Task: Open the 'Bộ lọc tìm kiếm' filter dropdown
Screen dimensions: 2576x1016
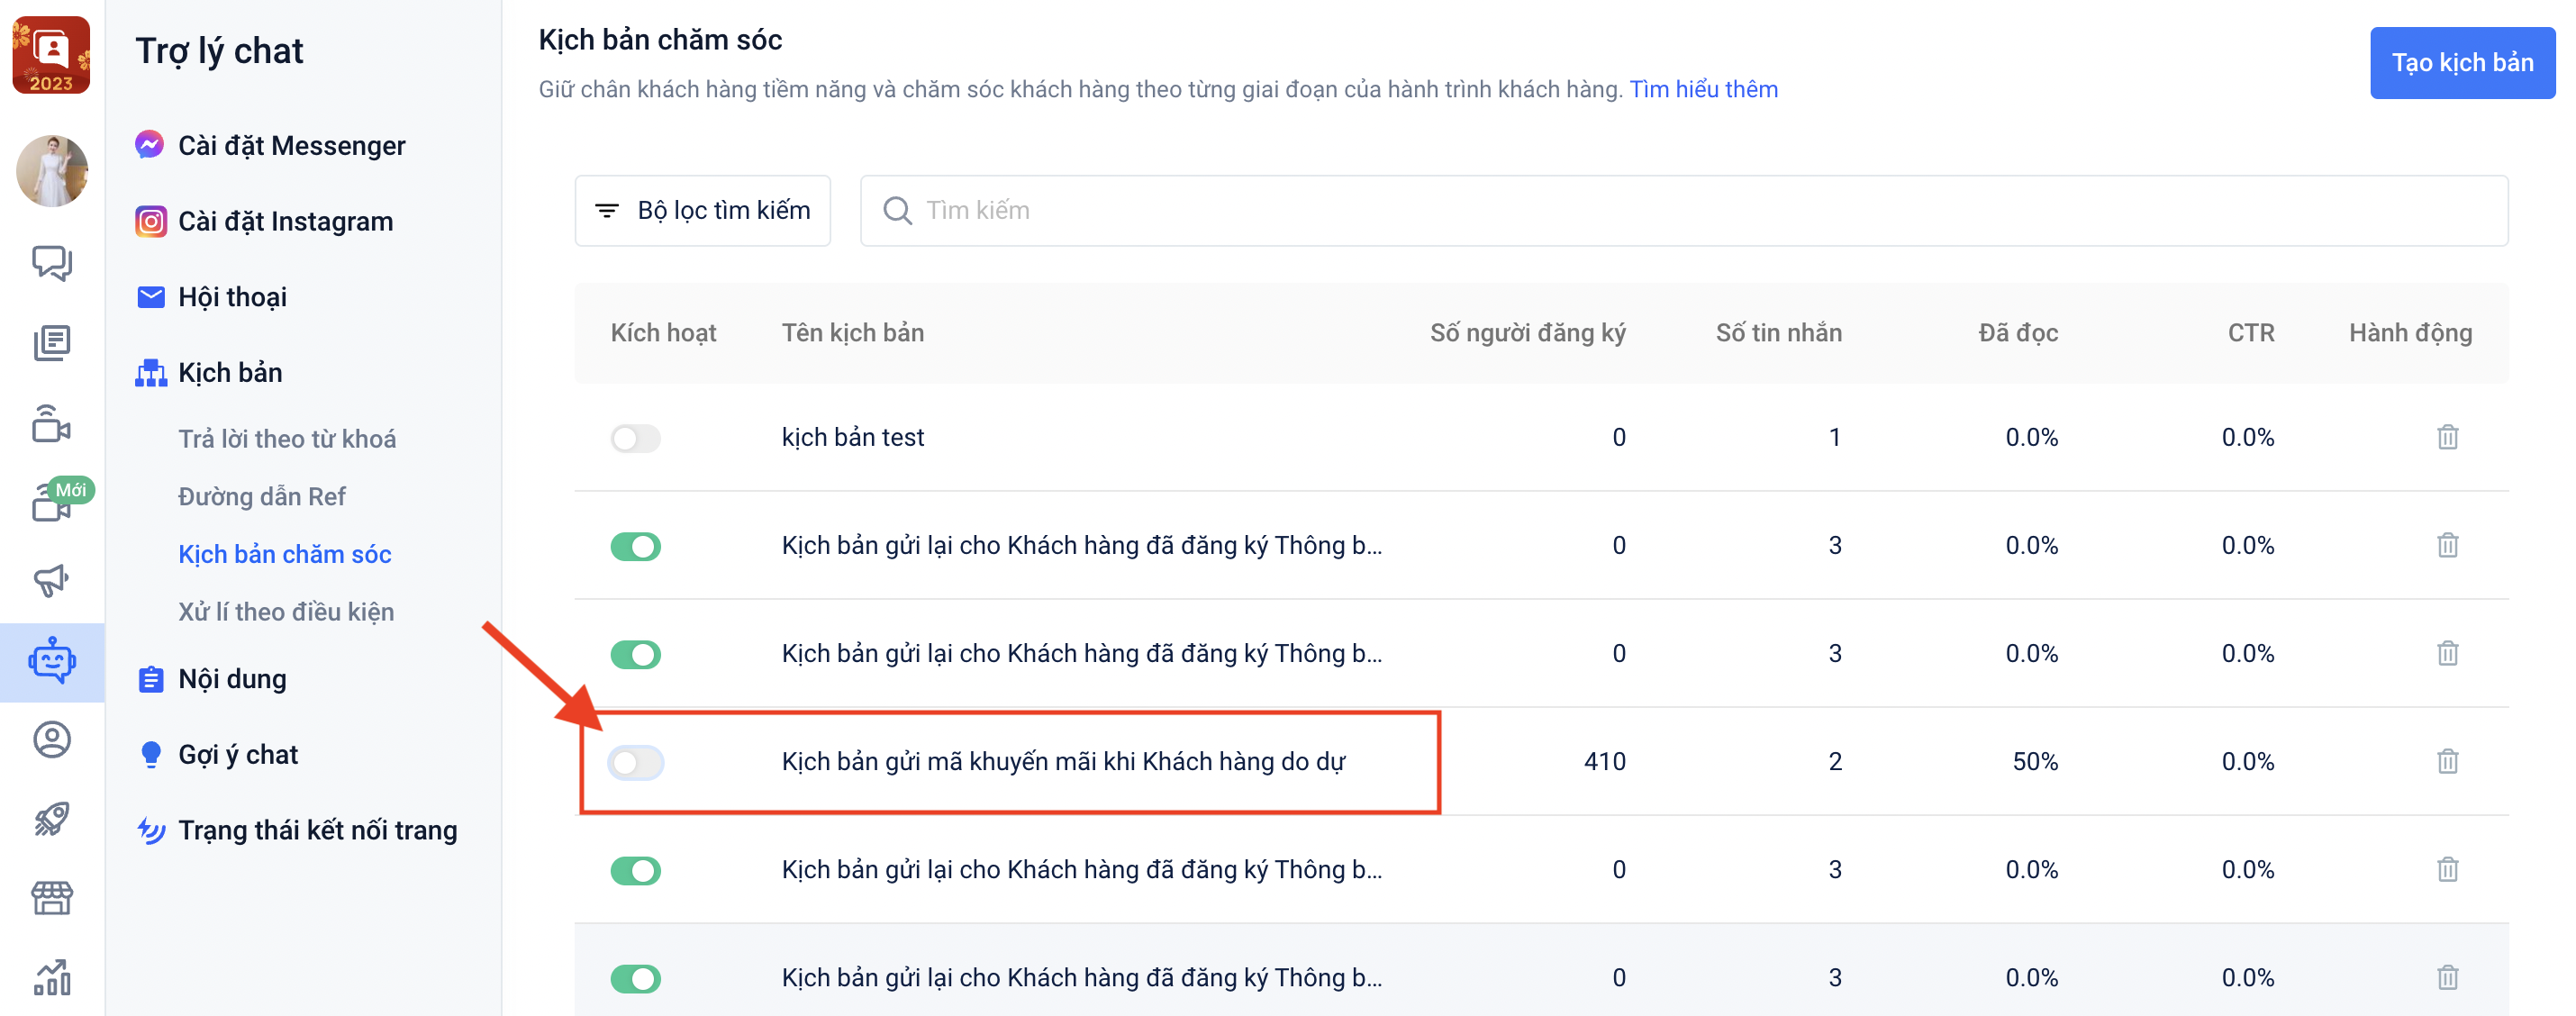Action: (x=702, y=210)
